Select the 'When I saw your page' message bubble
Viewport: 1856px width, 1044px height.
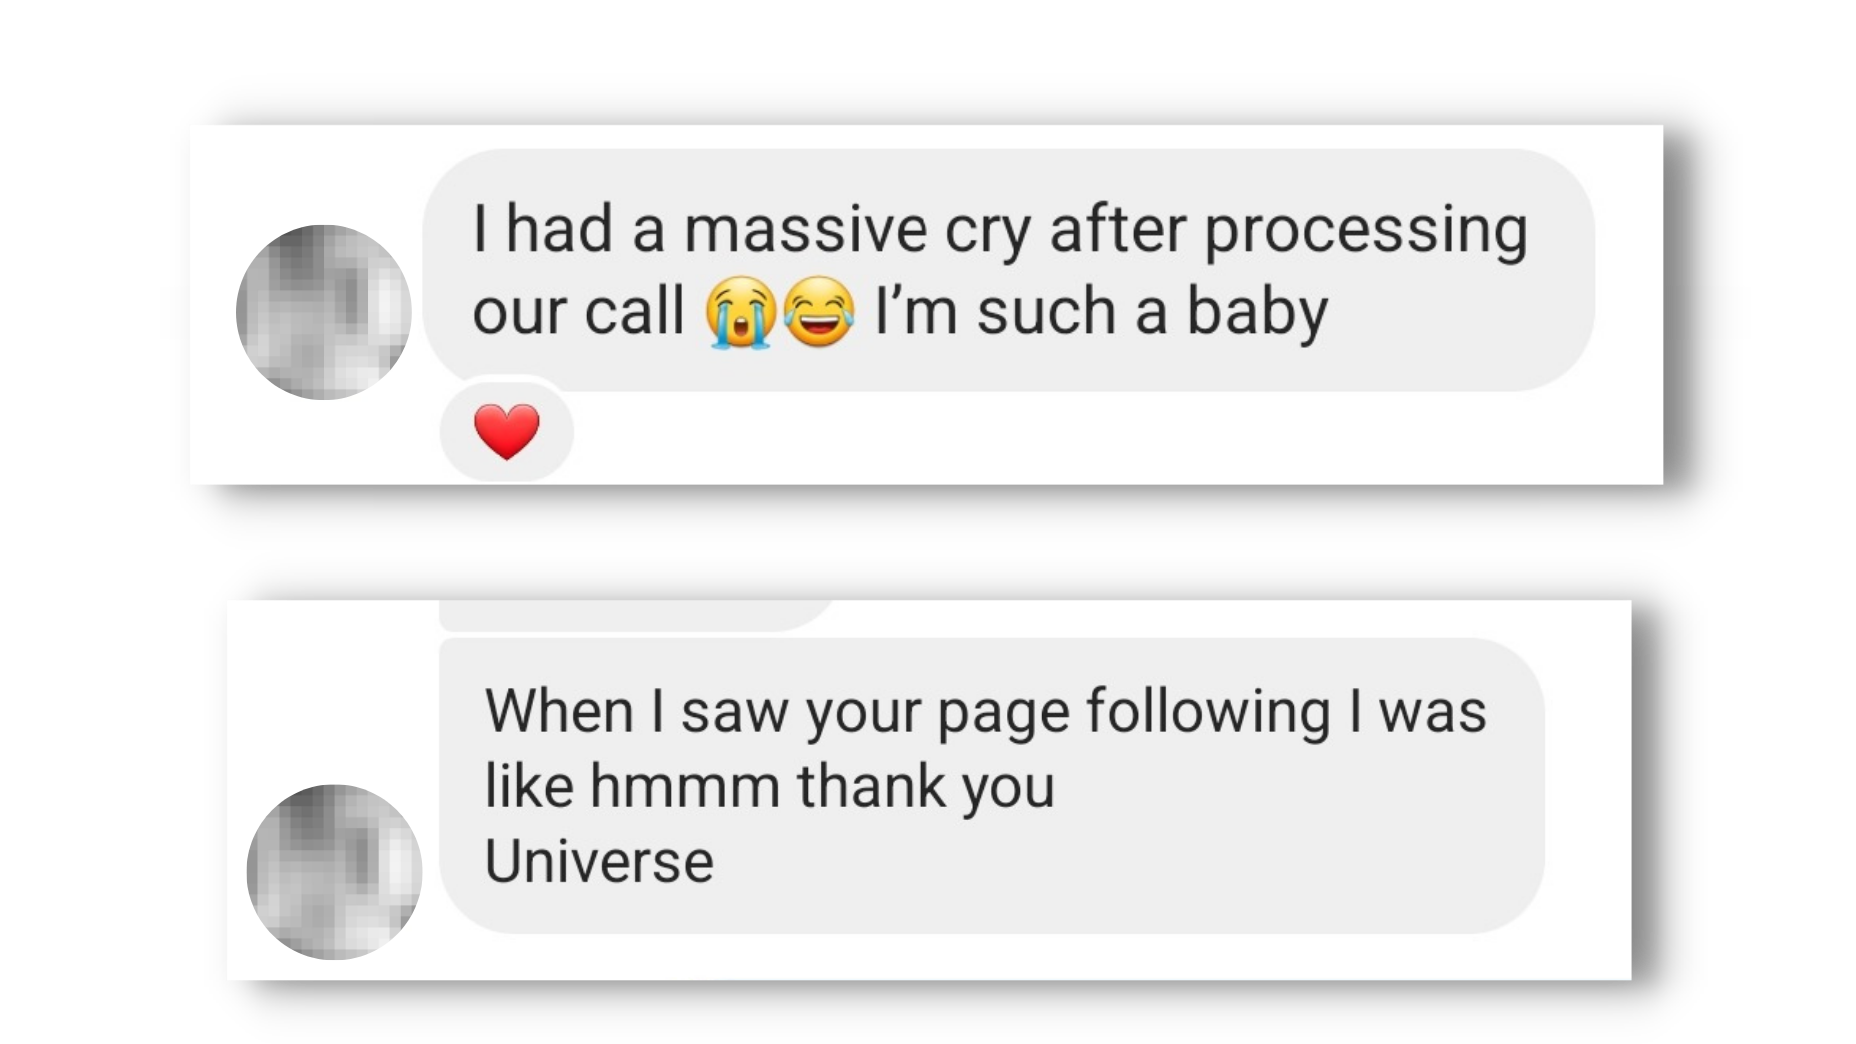pyautogui.click(x=992, y=786)
